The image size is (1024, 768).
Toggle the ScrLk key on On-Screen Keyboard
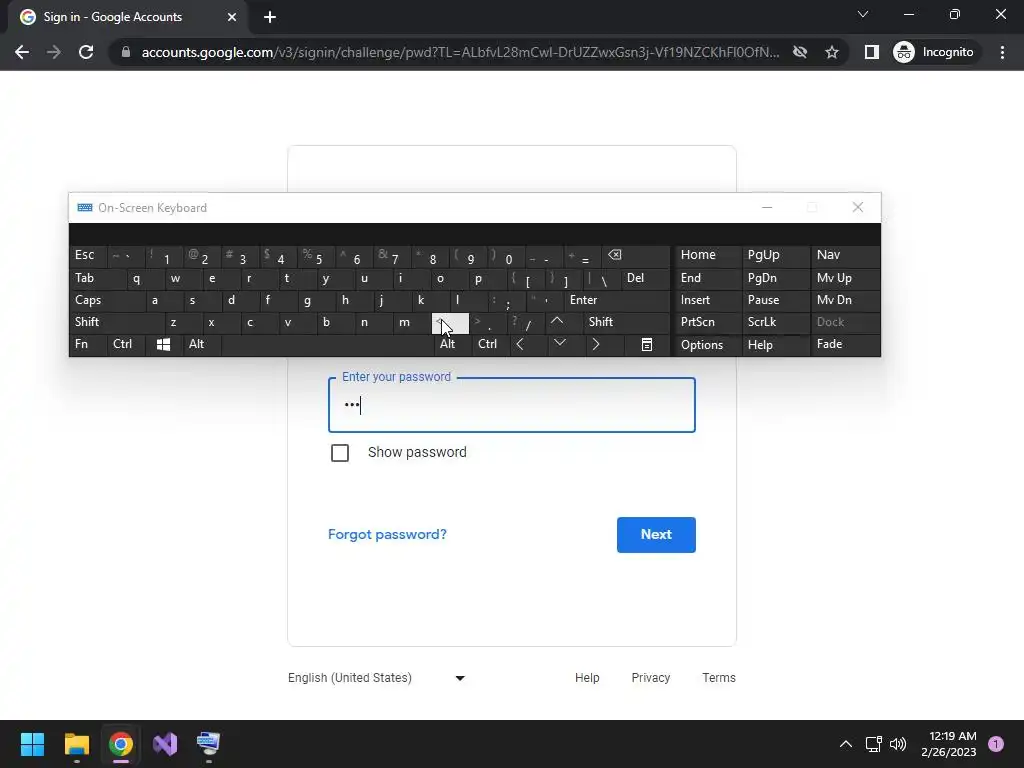(x=775, y=322)
